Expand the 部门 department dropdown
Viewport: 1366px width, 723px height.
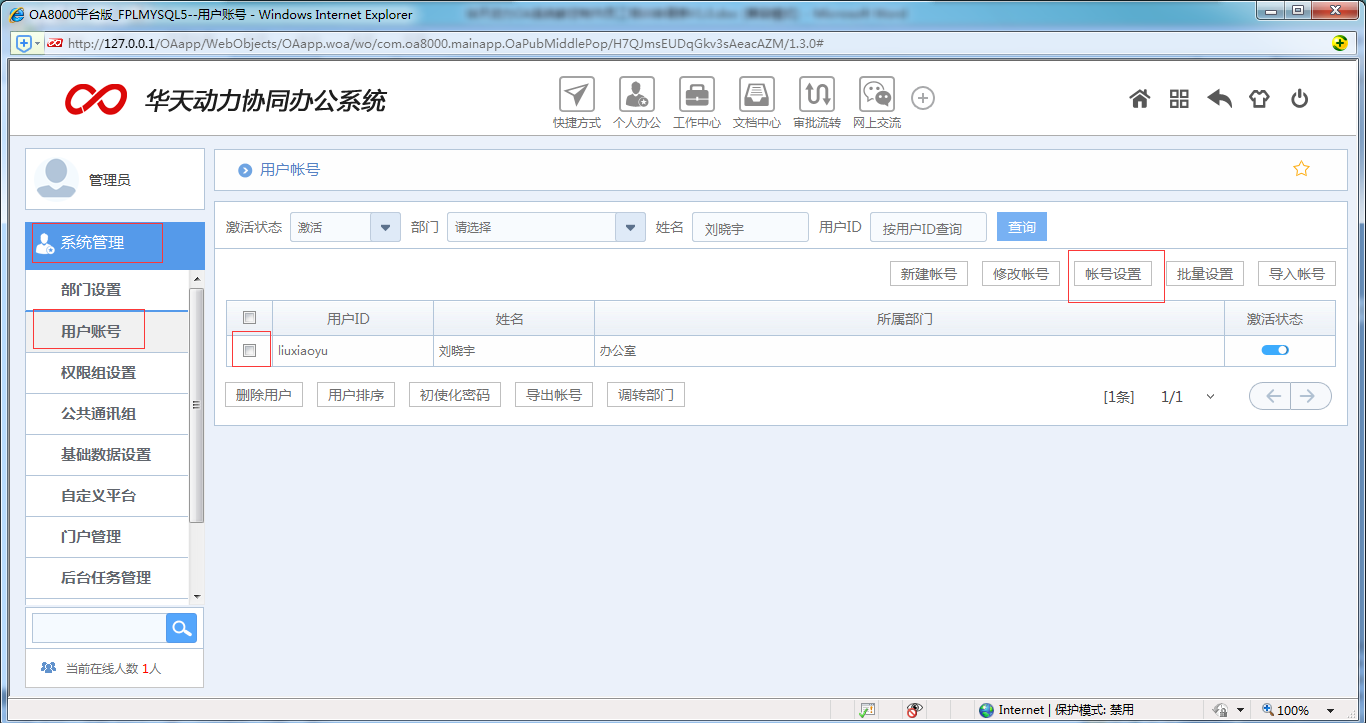point(630,227)
